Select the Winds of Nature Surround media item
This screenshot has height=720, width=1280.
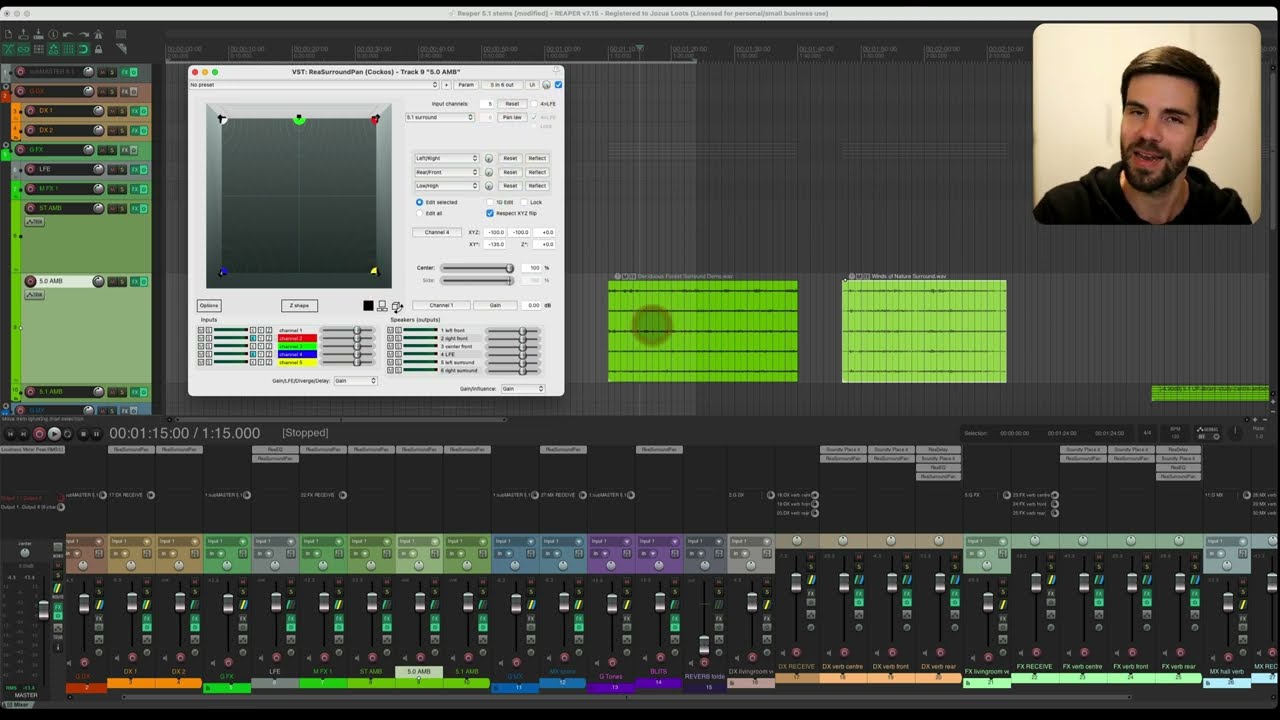(x=924, y=331)
